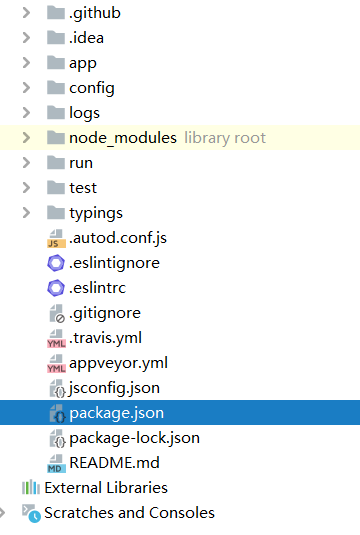Click the "library root" label

click(225, 138)
